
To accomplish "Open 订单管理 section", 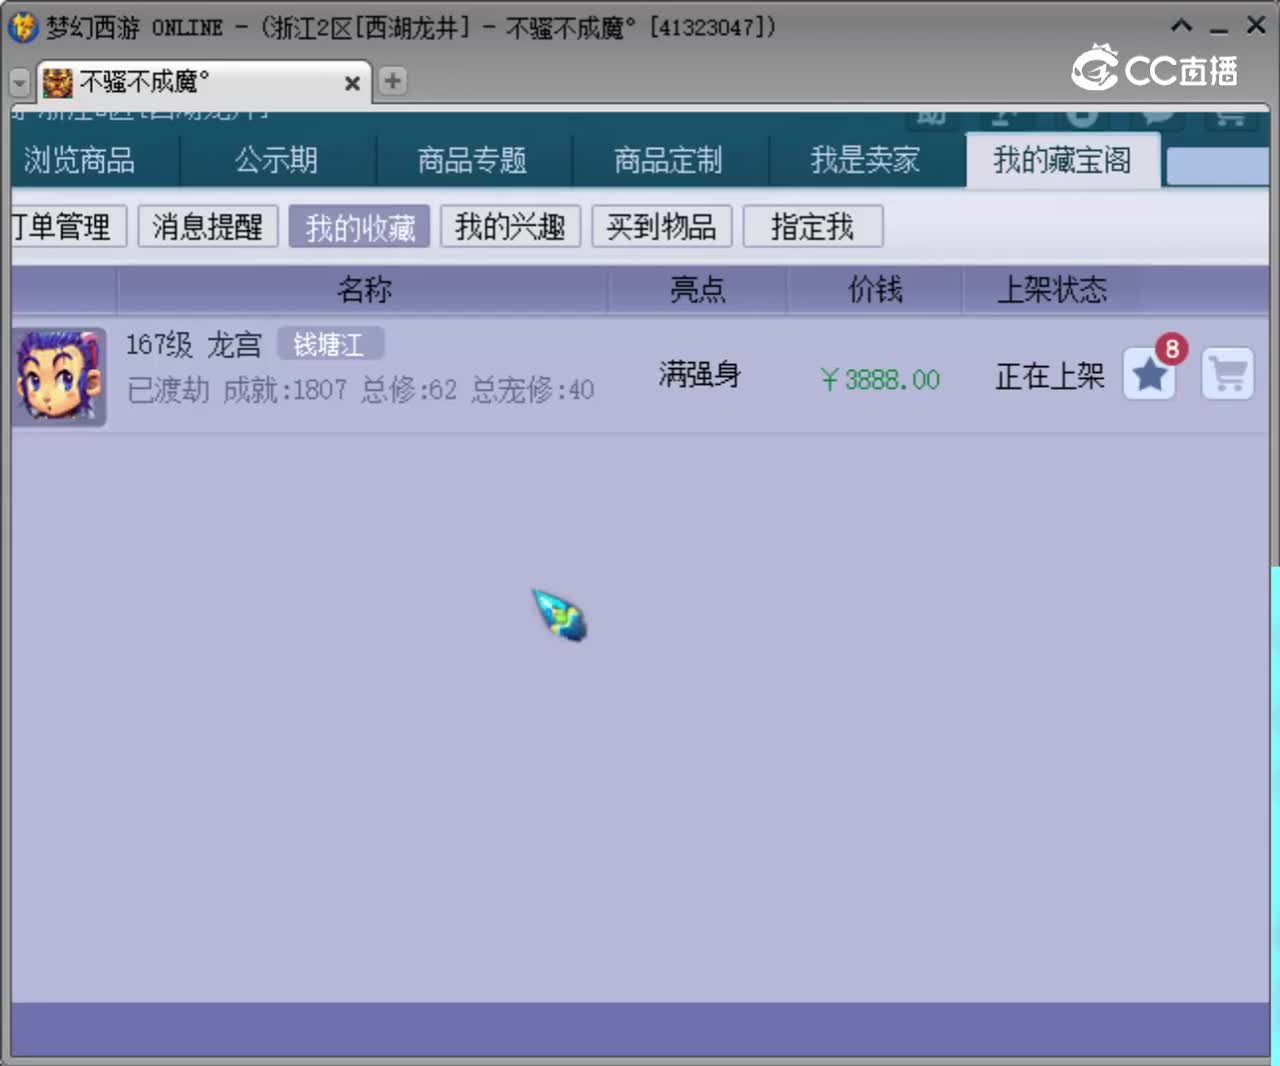I will pyautogui.click(x=67, y=226).
